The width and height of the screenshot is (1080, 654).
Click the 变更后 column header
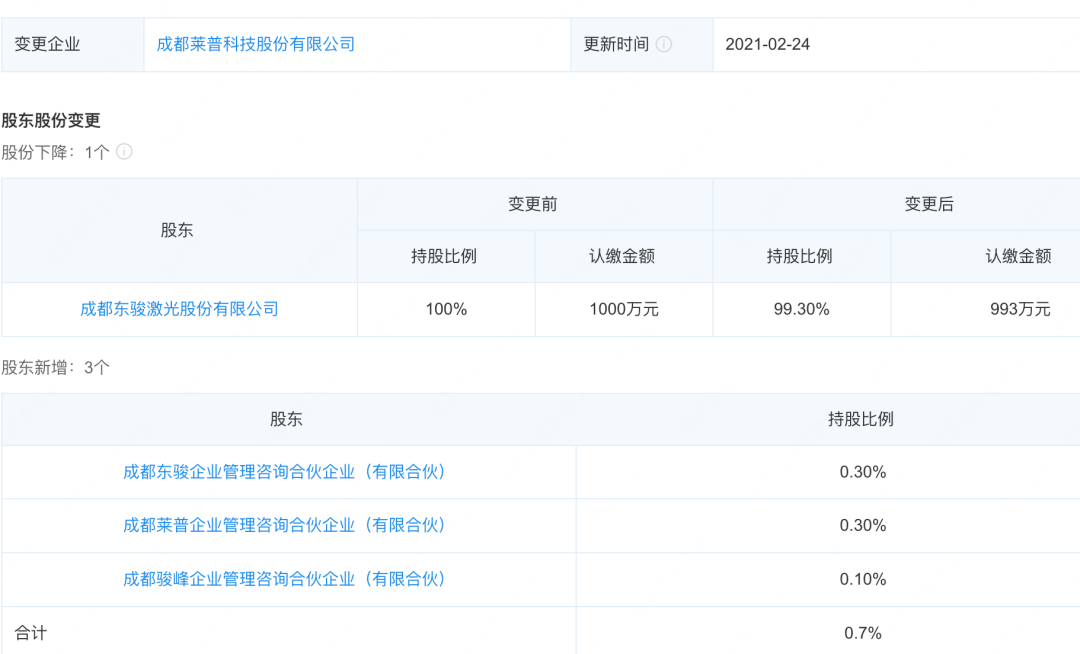pos(929,204)
